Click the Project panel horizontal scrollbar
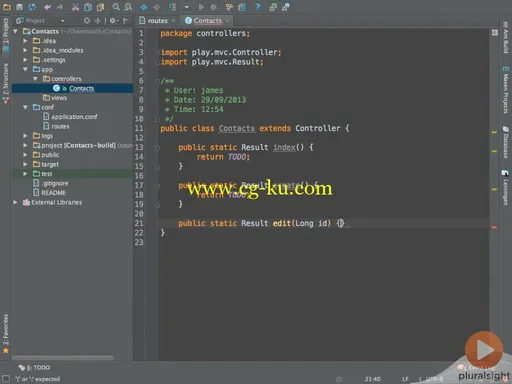The image size is (512, 384). click(62, 358)
